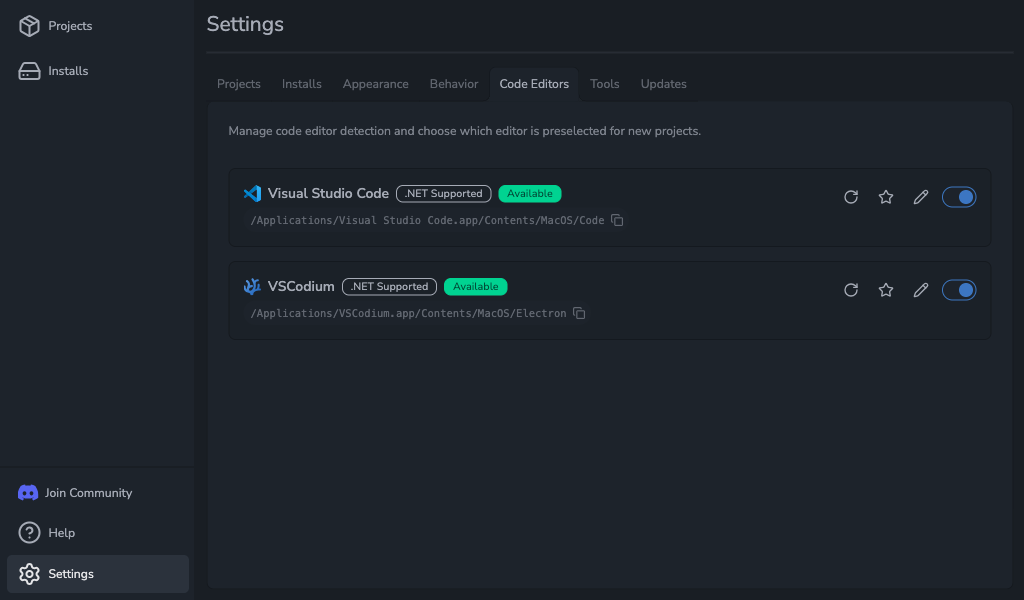
Task: Refresh detection for VSCodium
Action: point(850,289)
